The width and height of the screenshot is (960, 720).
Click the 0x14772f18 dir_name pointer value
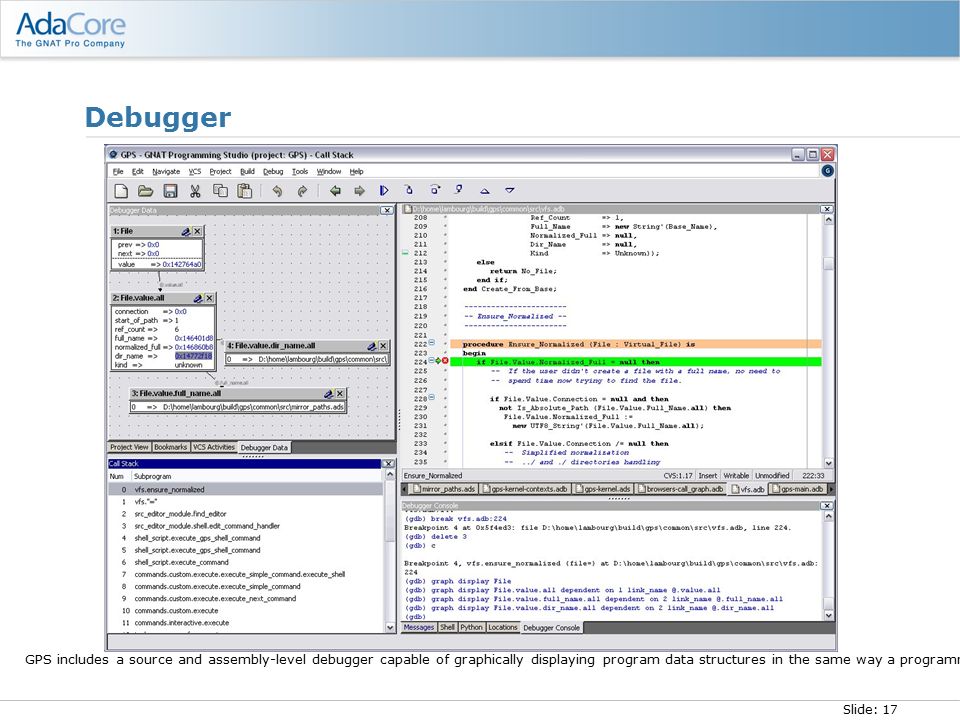coord(193,356)
